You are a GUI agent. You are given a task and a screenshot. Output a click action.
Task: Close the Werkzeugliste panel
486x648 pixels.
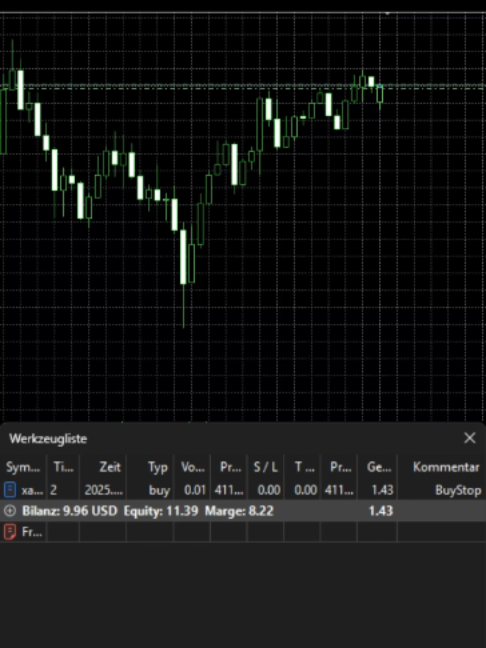(469, 438)
